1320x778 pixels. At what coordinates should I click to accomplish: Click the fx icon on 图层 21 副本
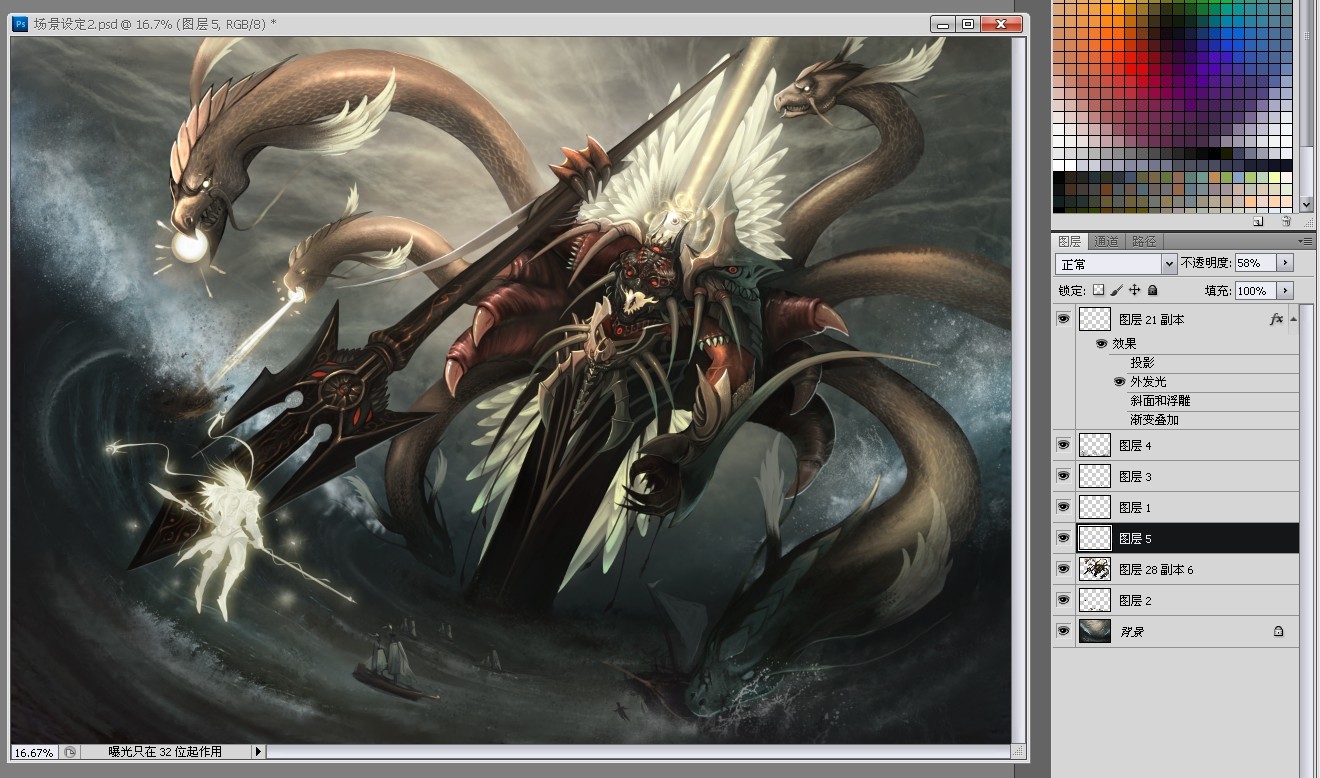1276,319
